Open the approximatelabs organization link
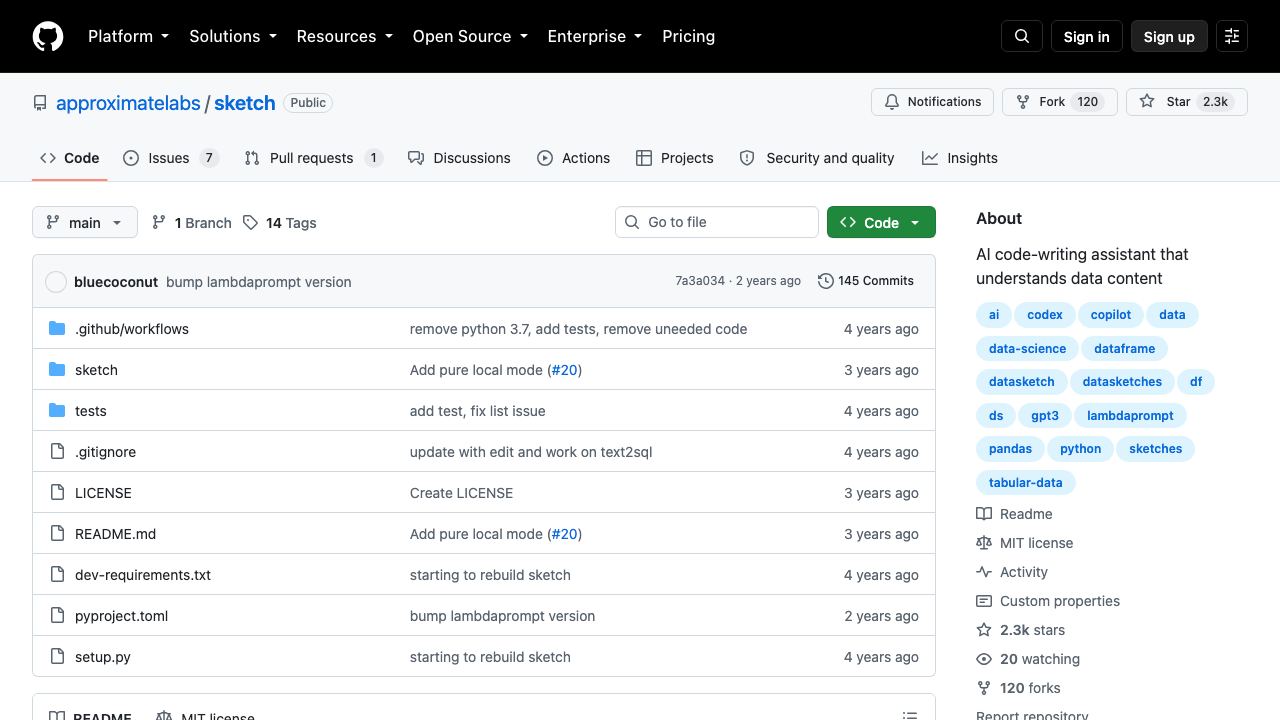The height and width of the screenshot is (720, 1280). coord(128,103)
